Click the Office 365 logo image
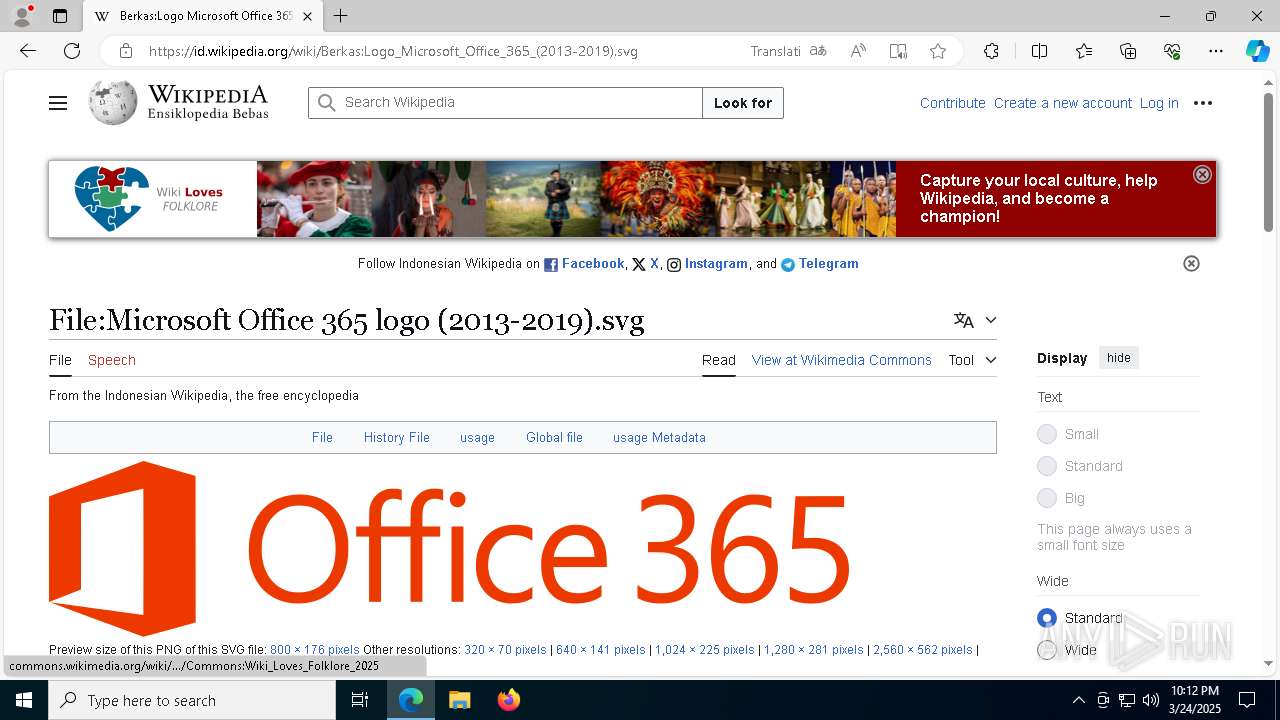 [x=449, y=548]
